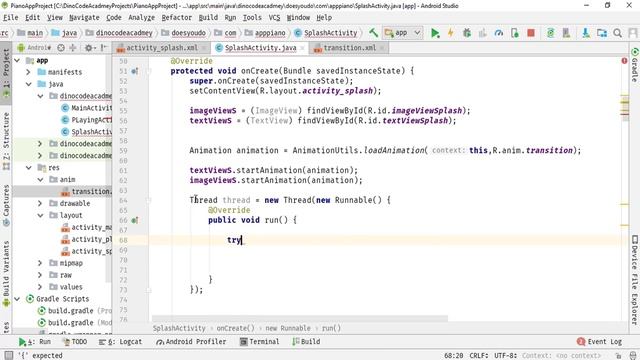Switch to the transition.xml editor tab

click(349, 48)
